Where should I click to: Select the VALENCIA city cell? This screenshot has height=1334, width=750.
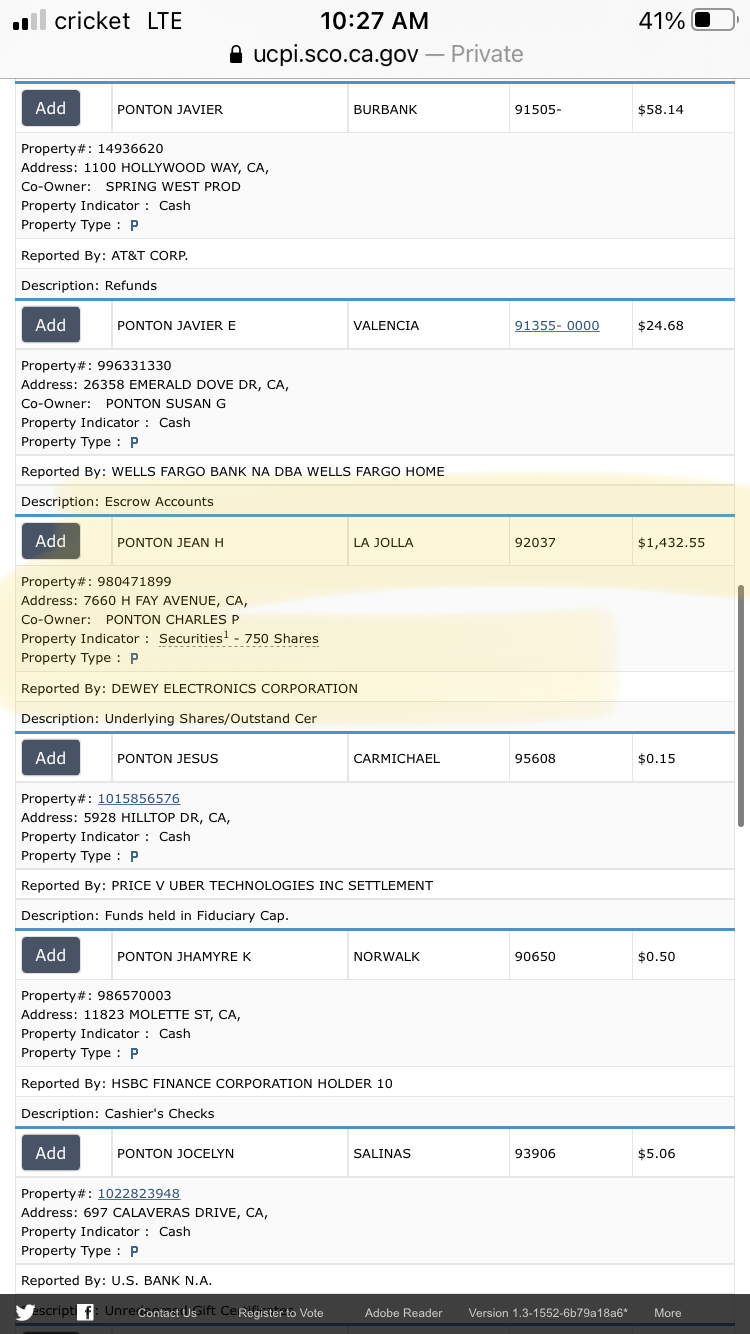pos(427,325)
